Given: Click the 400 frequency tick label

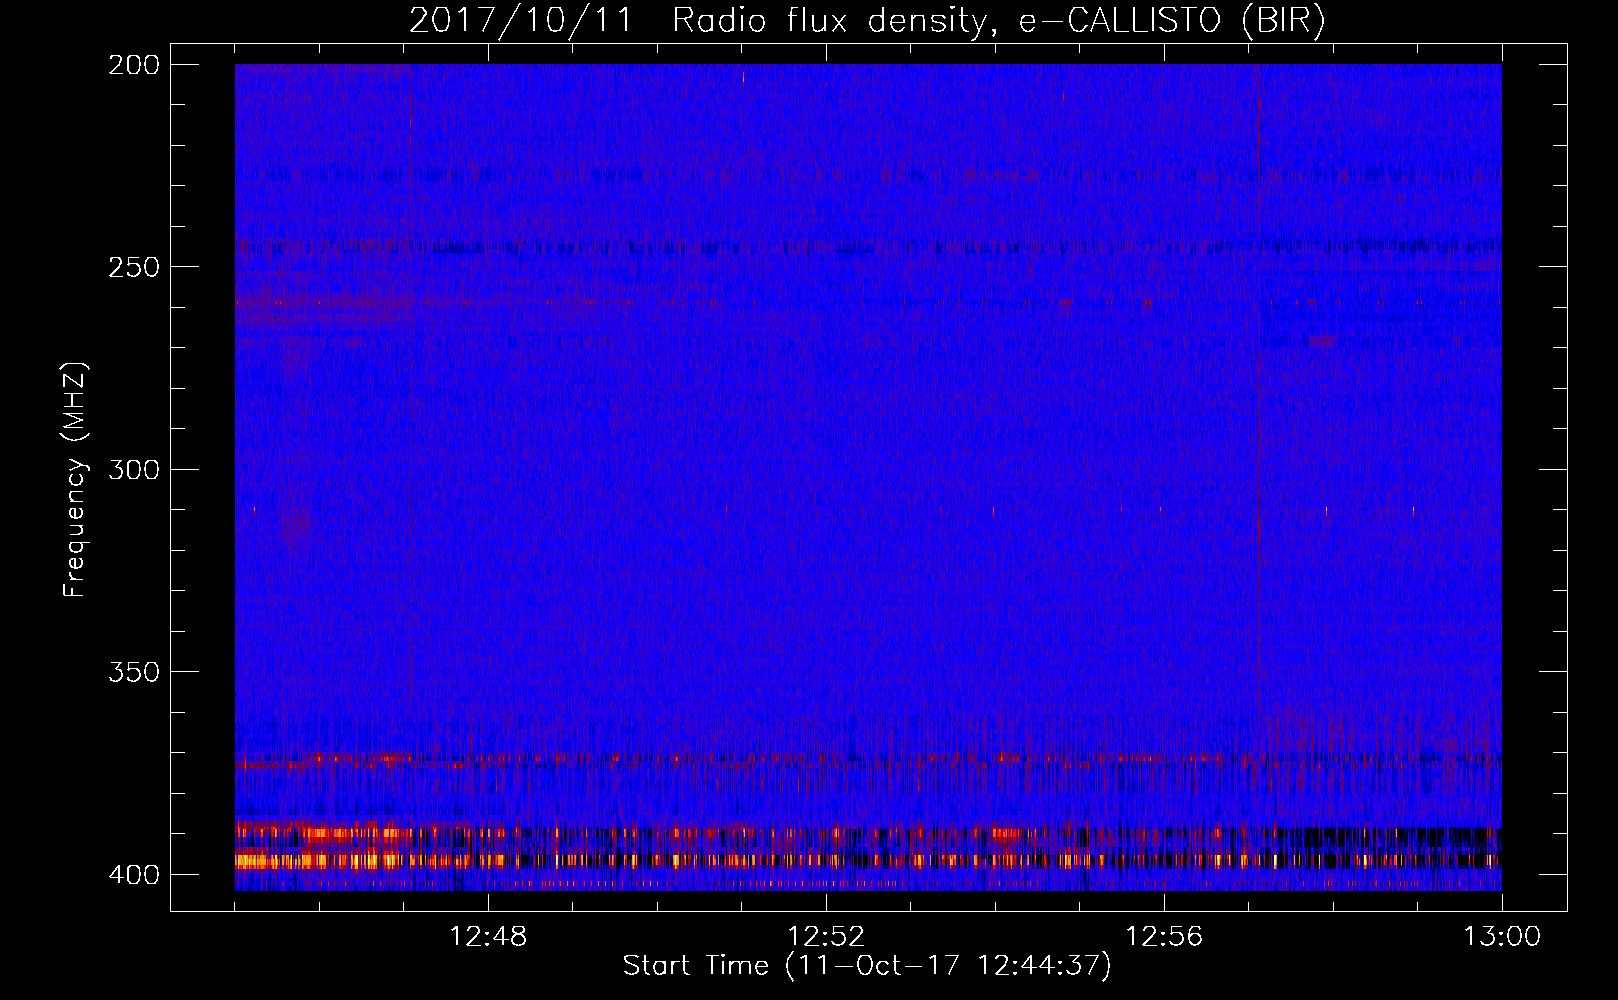Looking at the screenshot, I should (134, 875).
